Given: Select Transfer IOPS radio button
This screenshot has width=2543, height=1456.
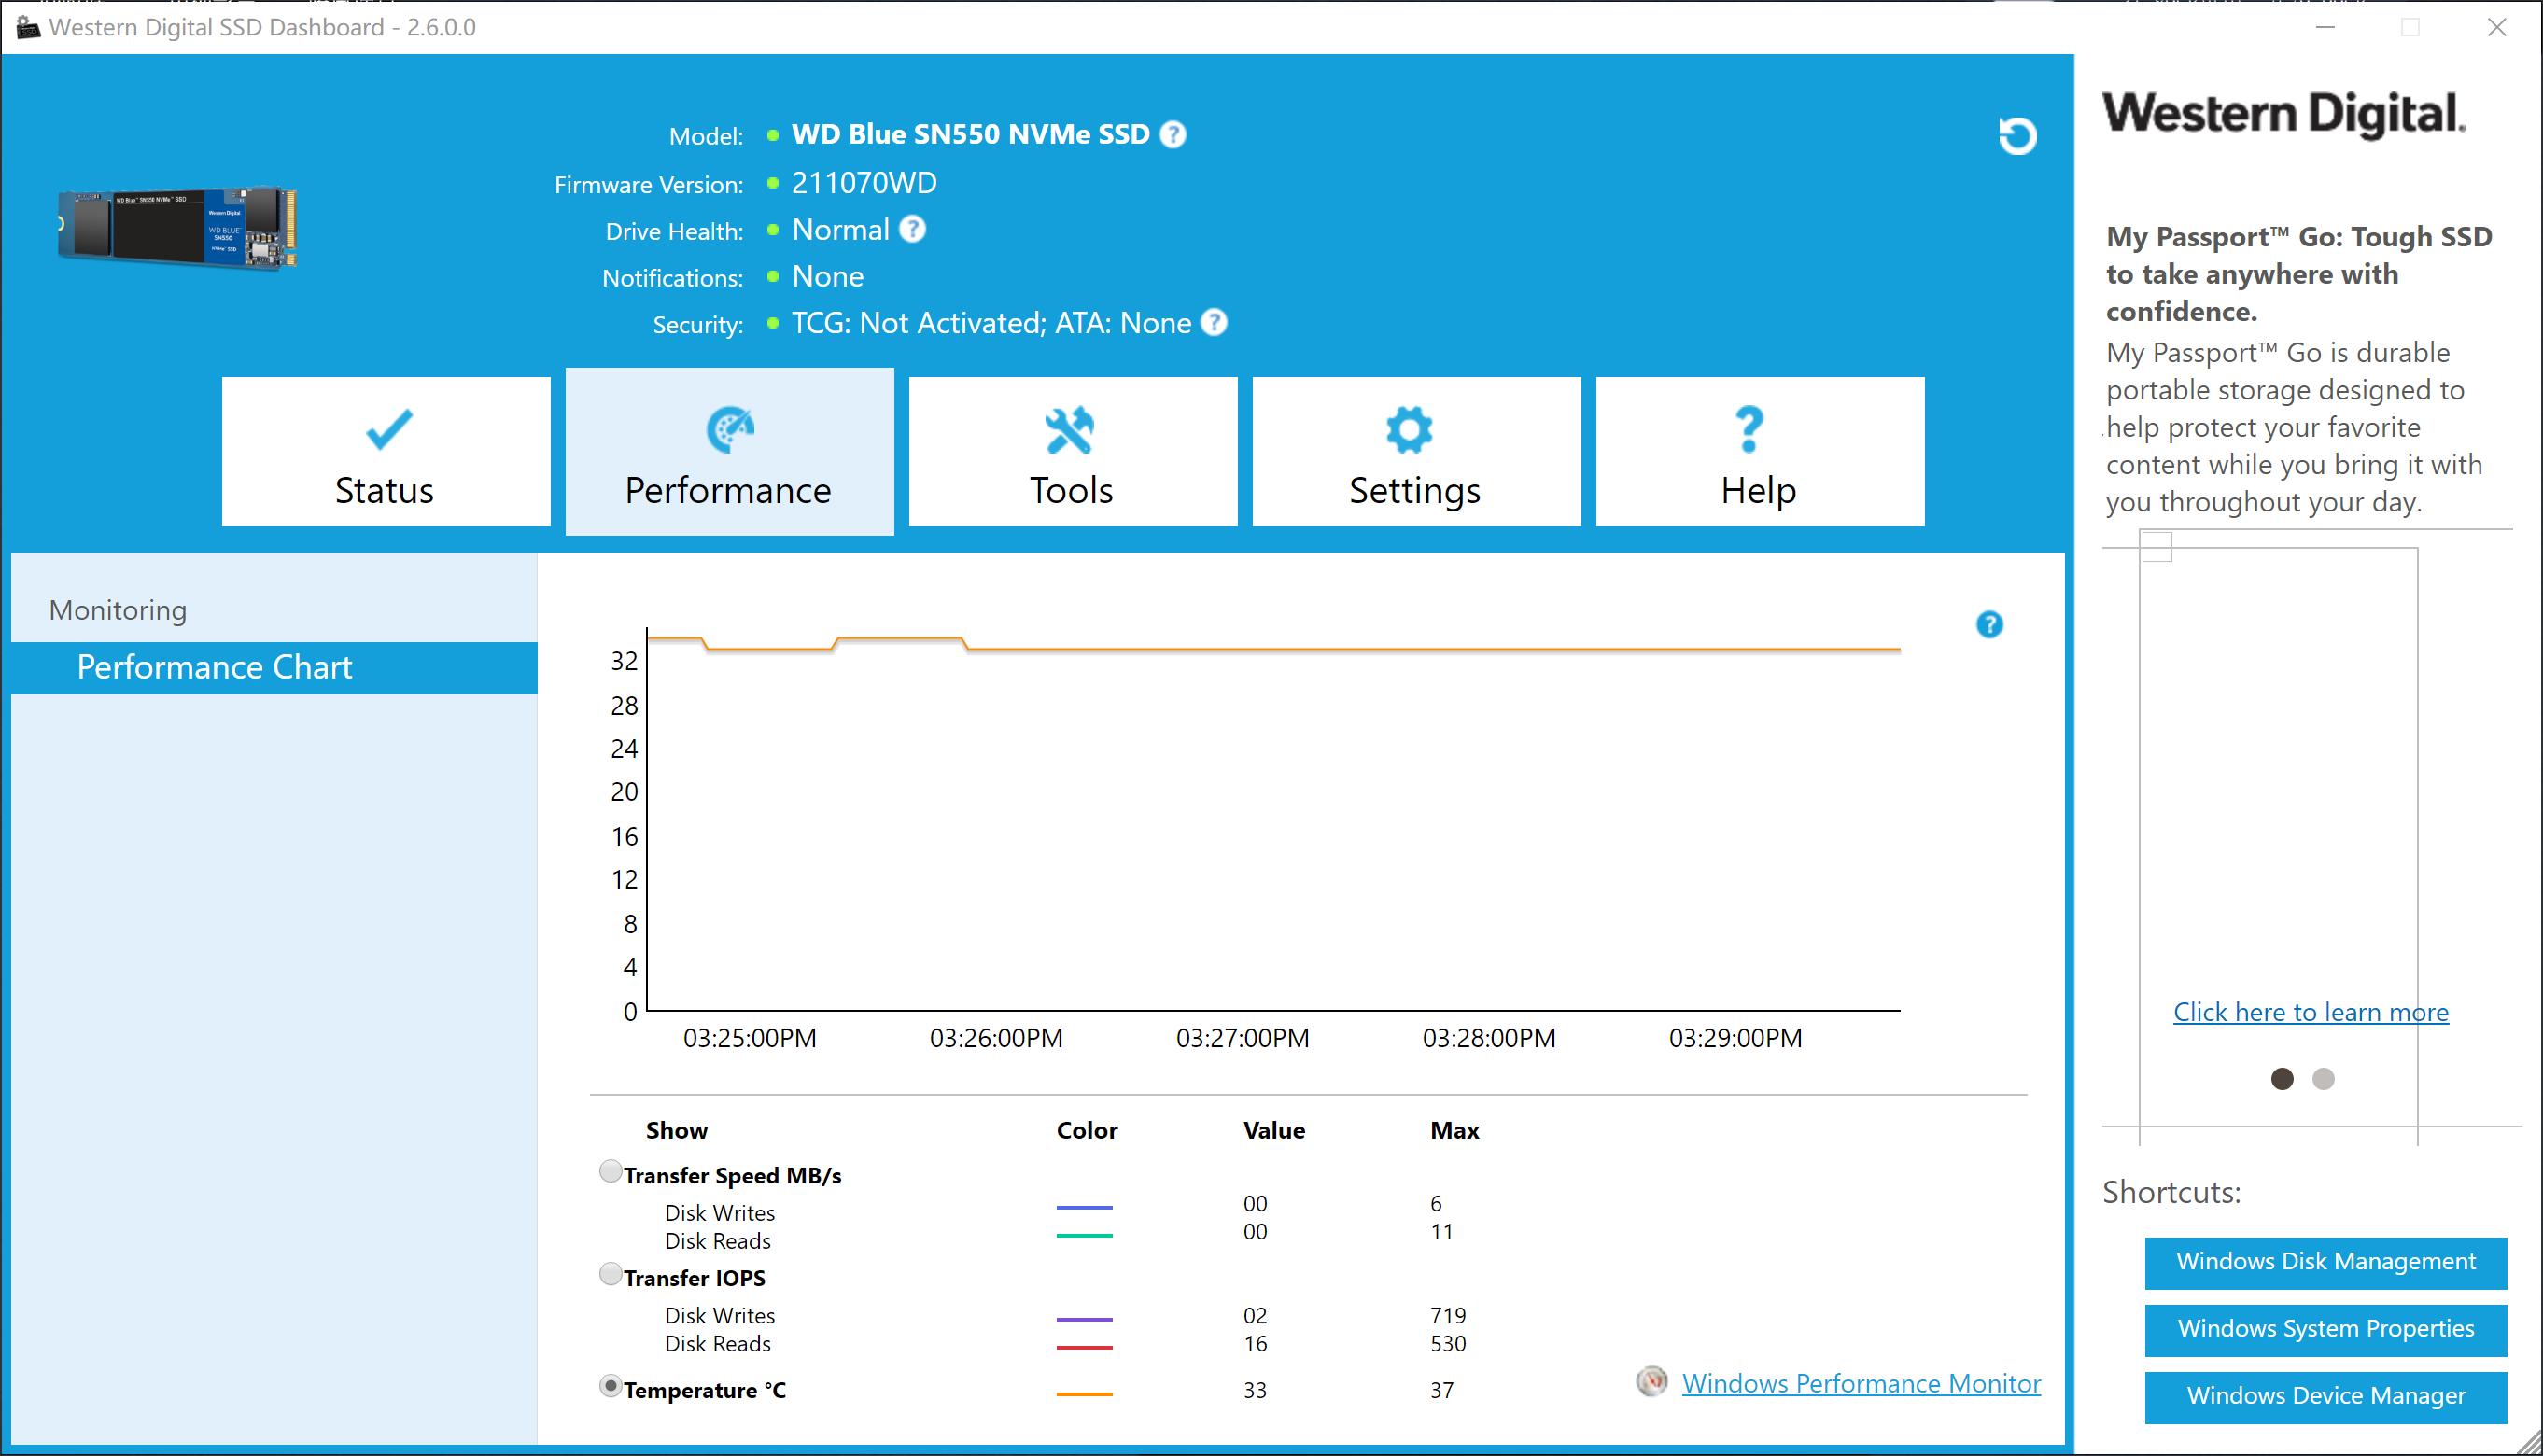Looking at the screenshot, I should [610, 1275].
